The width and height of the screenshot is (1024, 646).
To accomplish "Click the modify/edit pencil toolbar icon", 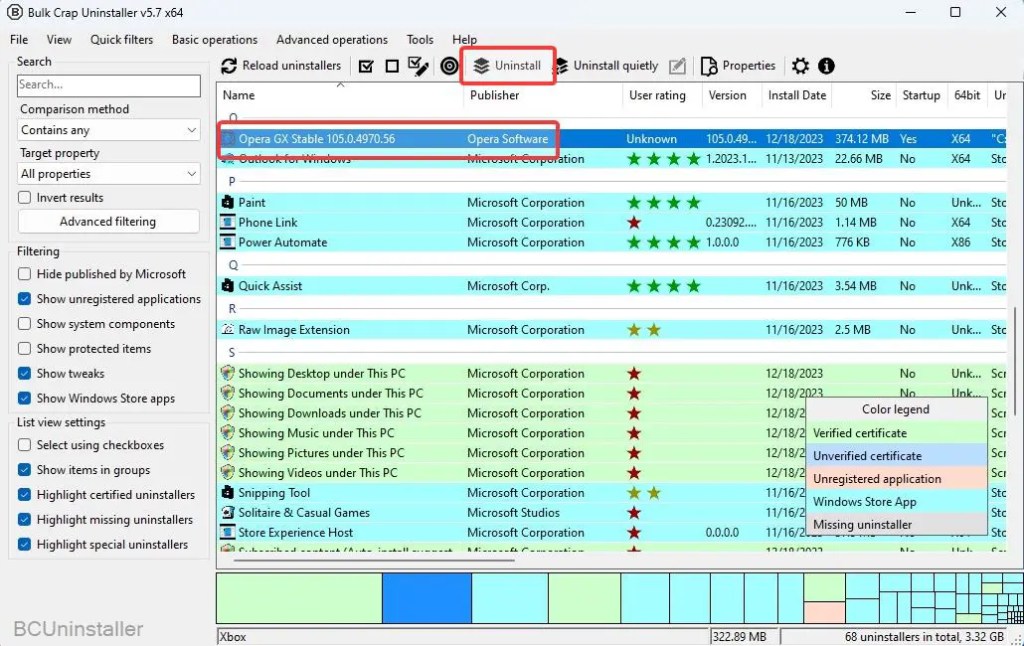I will (678, 66).
